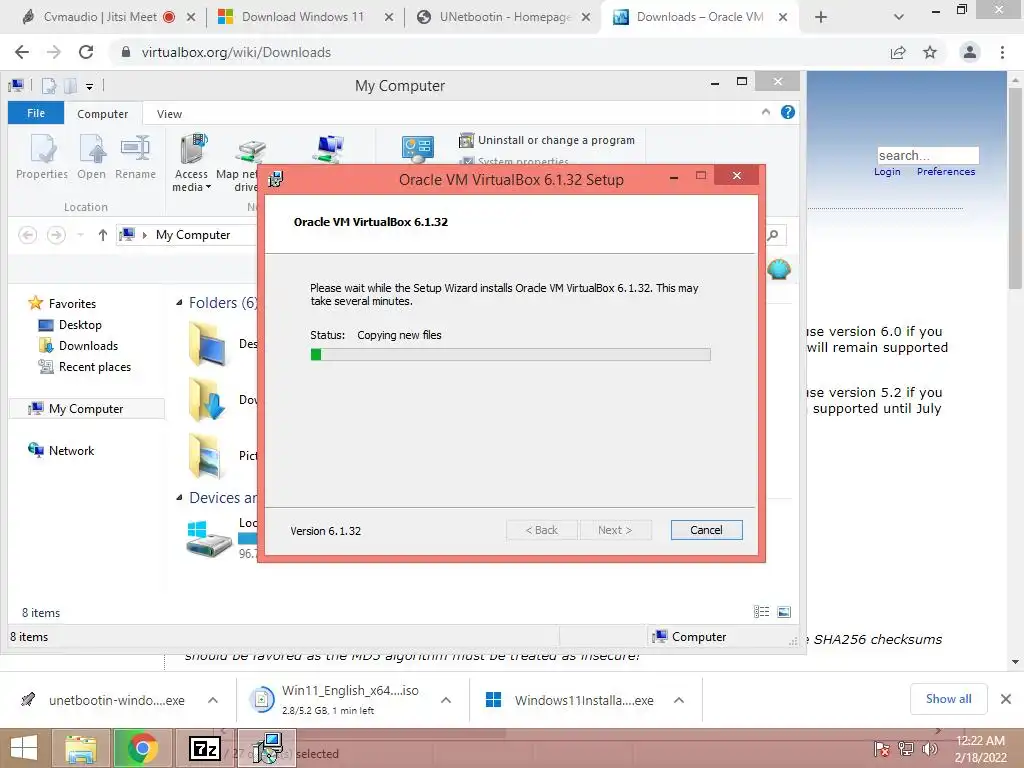Open the File tab in My Computer
Image resolution: width=1024 pixels, height=768 pixels.
click(x=36, y=113)
